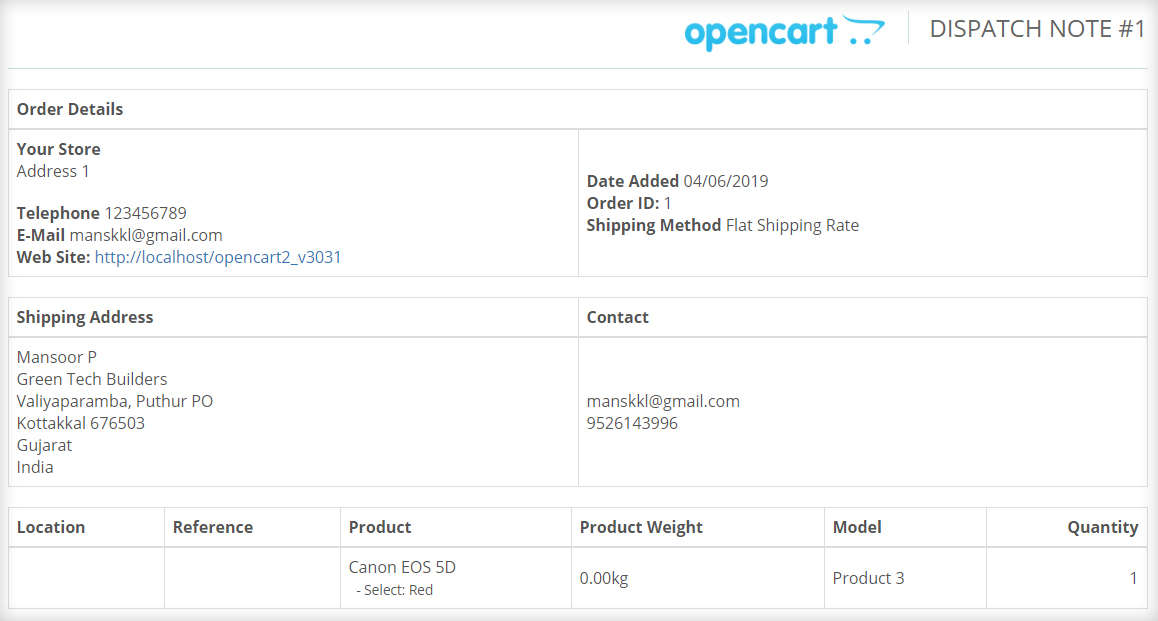1158x621 pixels.
Task: Click store e-mail manskkl@gmail.com
Action: 146,235
